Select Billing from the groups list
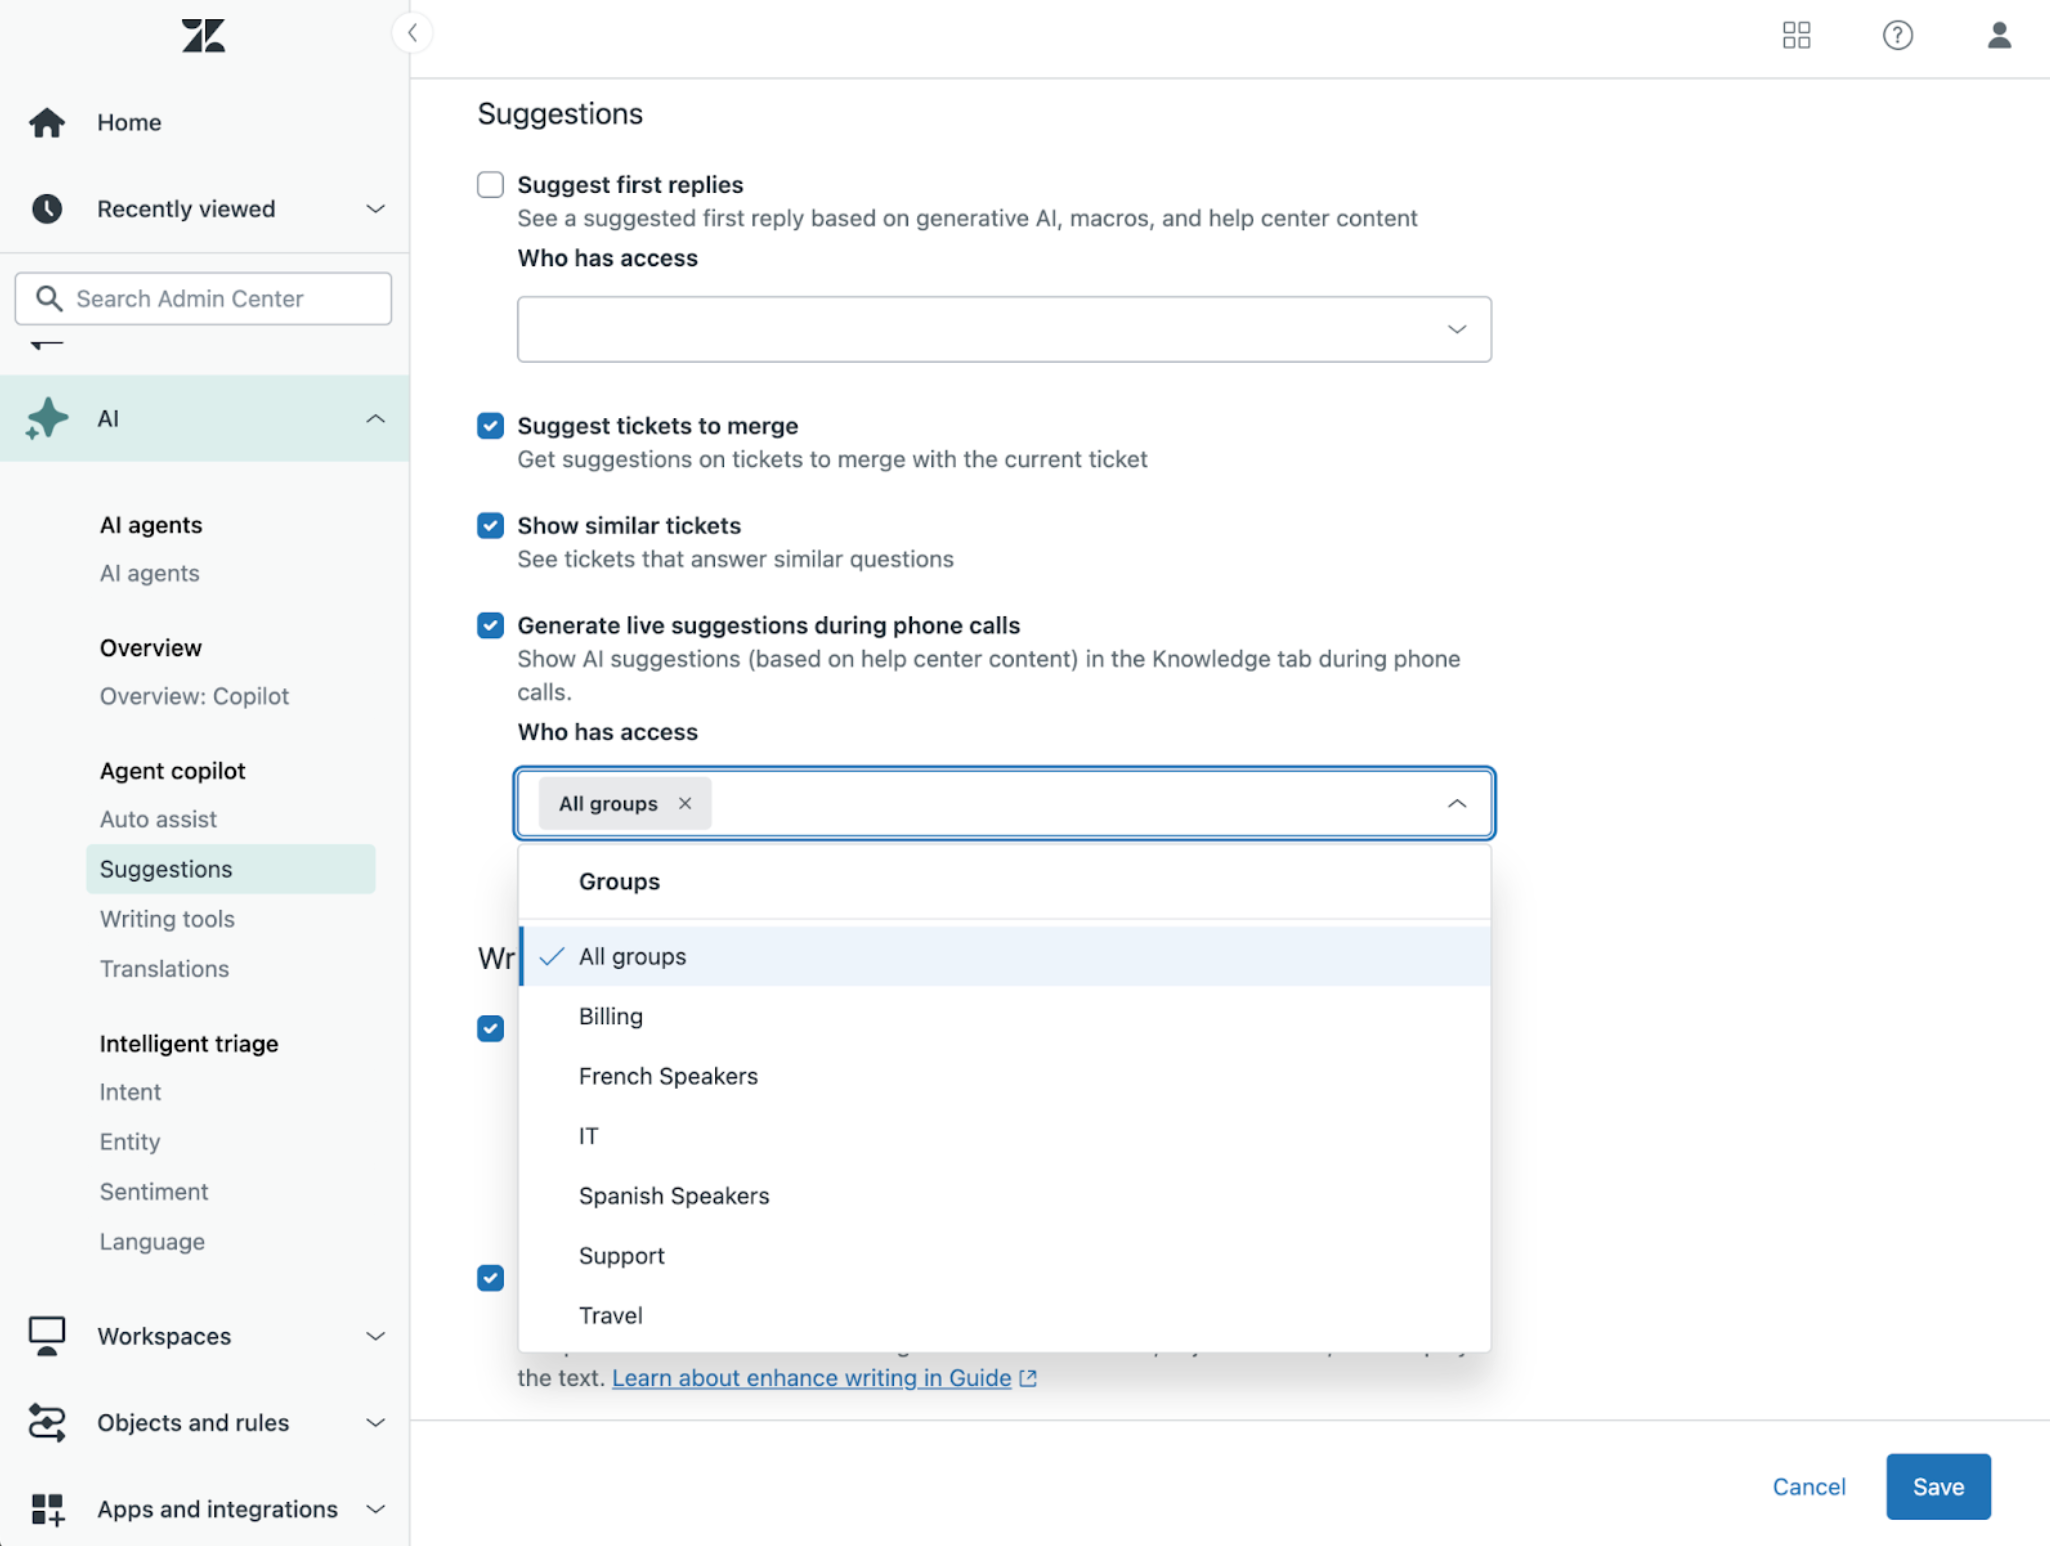This screenshot has height=1546, width=2050. click(610, 1016)
